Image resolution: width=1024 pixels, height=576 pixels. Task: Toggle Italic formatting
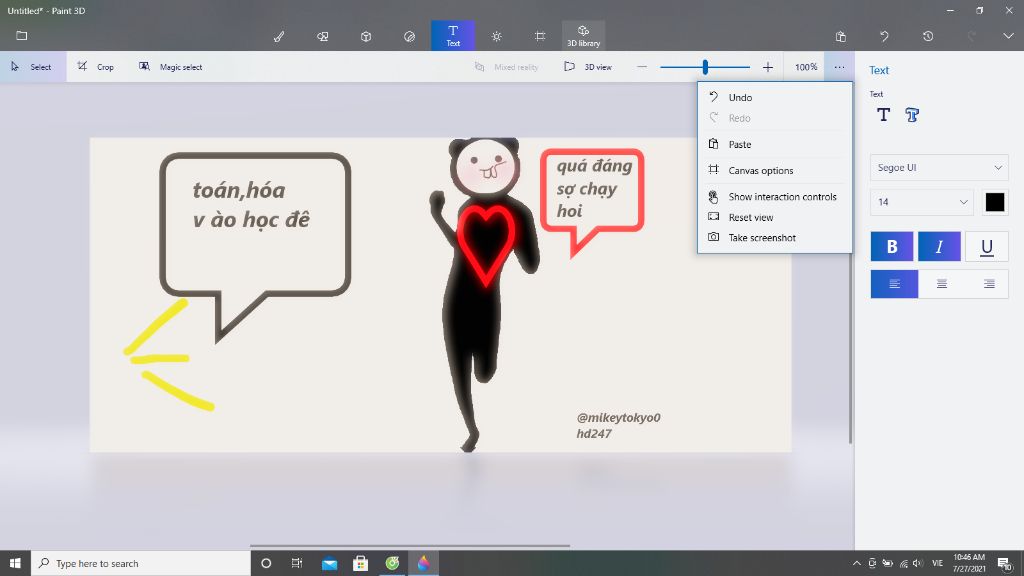[x=939, y=246]
